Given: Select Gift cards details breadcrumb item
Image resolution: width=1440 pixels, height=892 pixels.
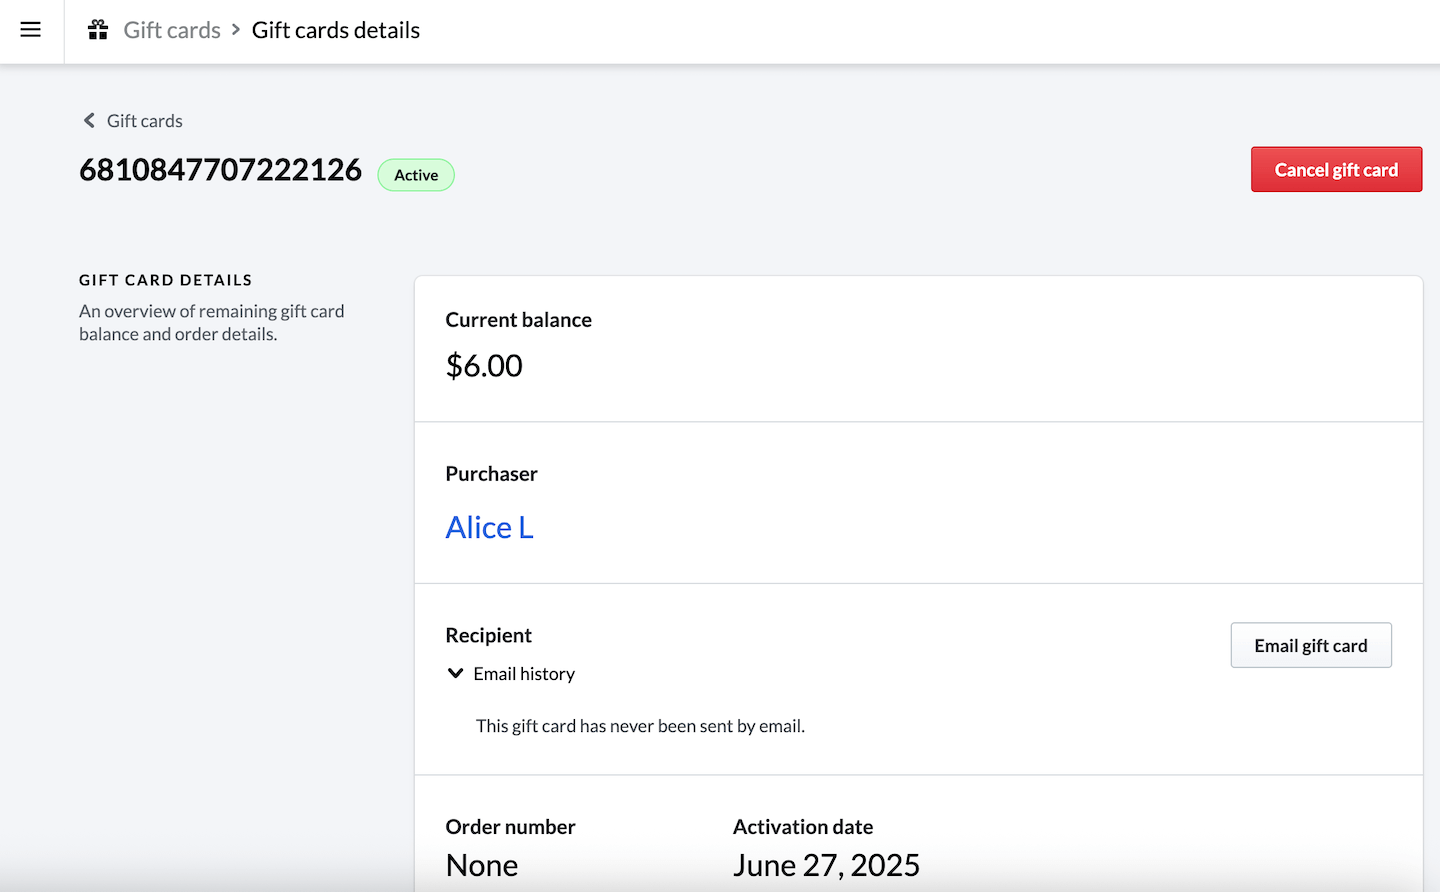Looking at the screenshot, I should (x=335, y=30).
